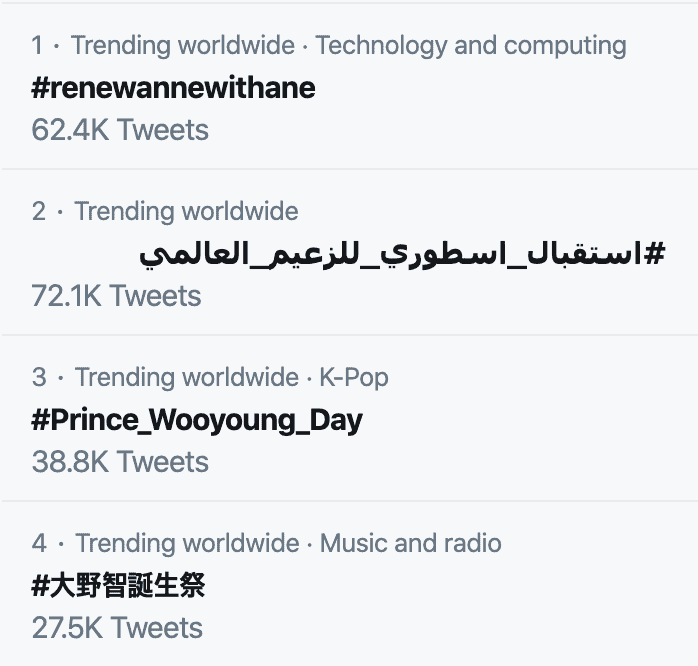The image size is (698, 666).
Task: Click "Trending worldwide" above the Arabic hashtag
Action: (x=186, y=212)
